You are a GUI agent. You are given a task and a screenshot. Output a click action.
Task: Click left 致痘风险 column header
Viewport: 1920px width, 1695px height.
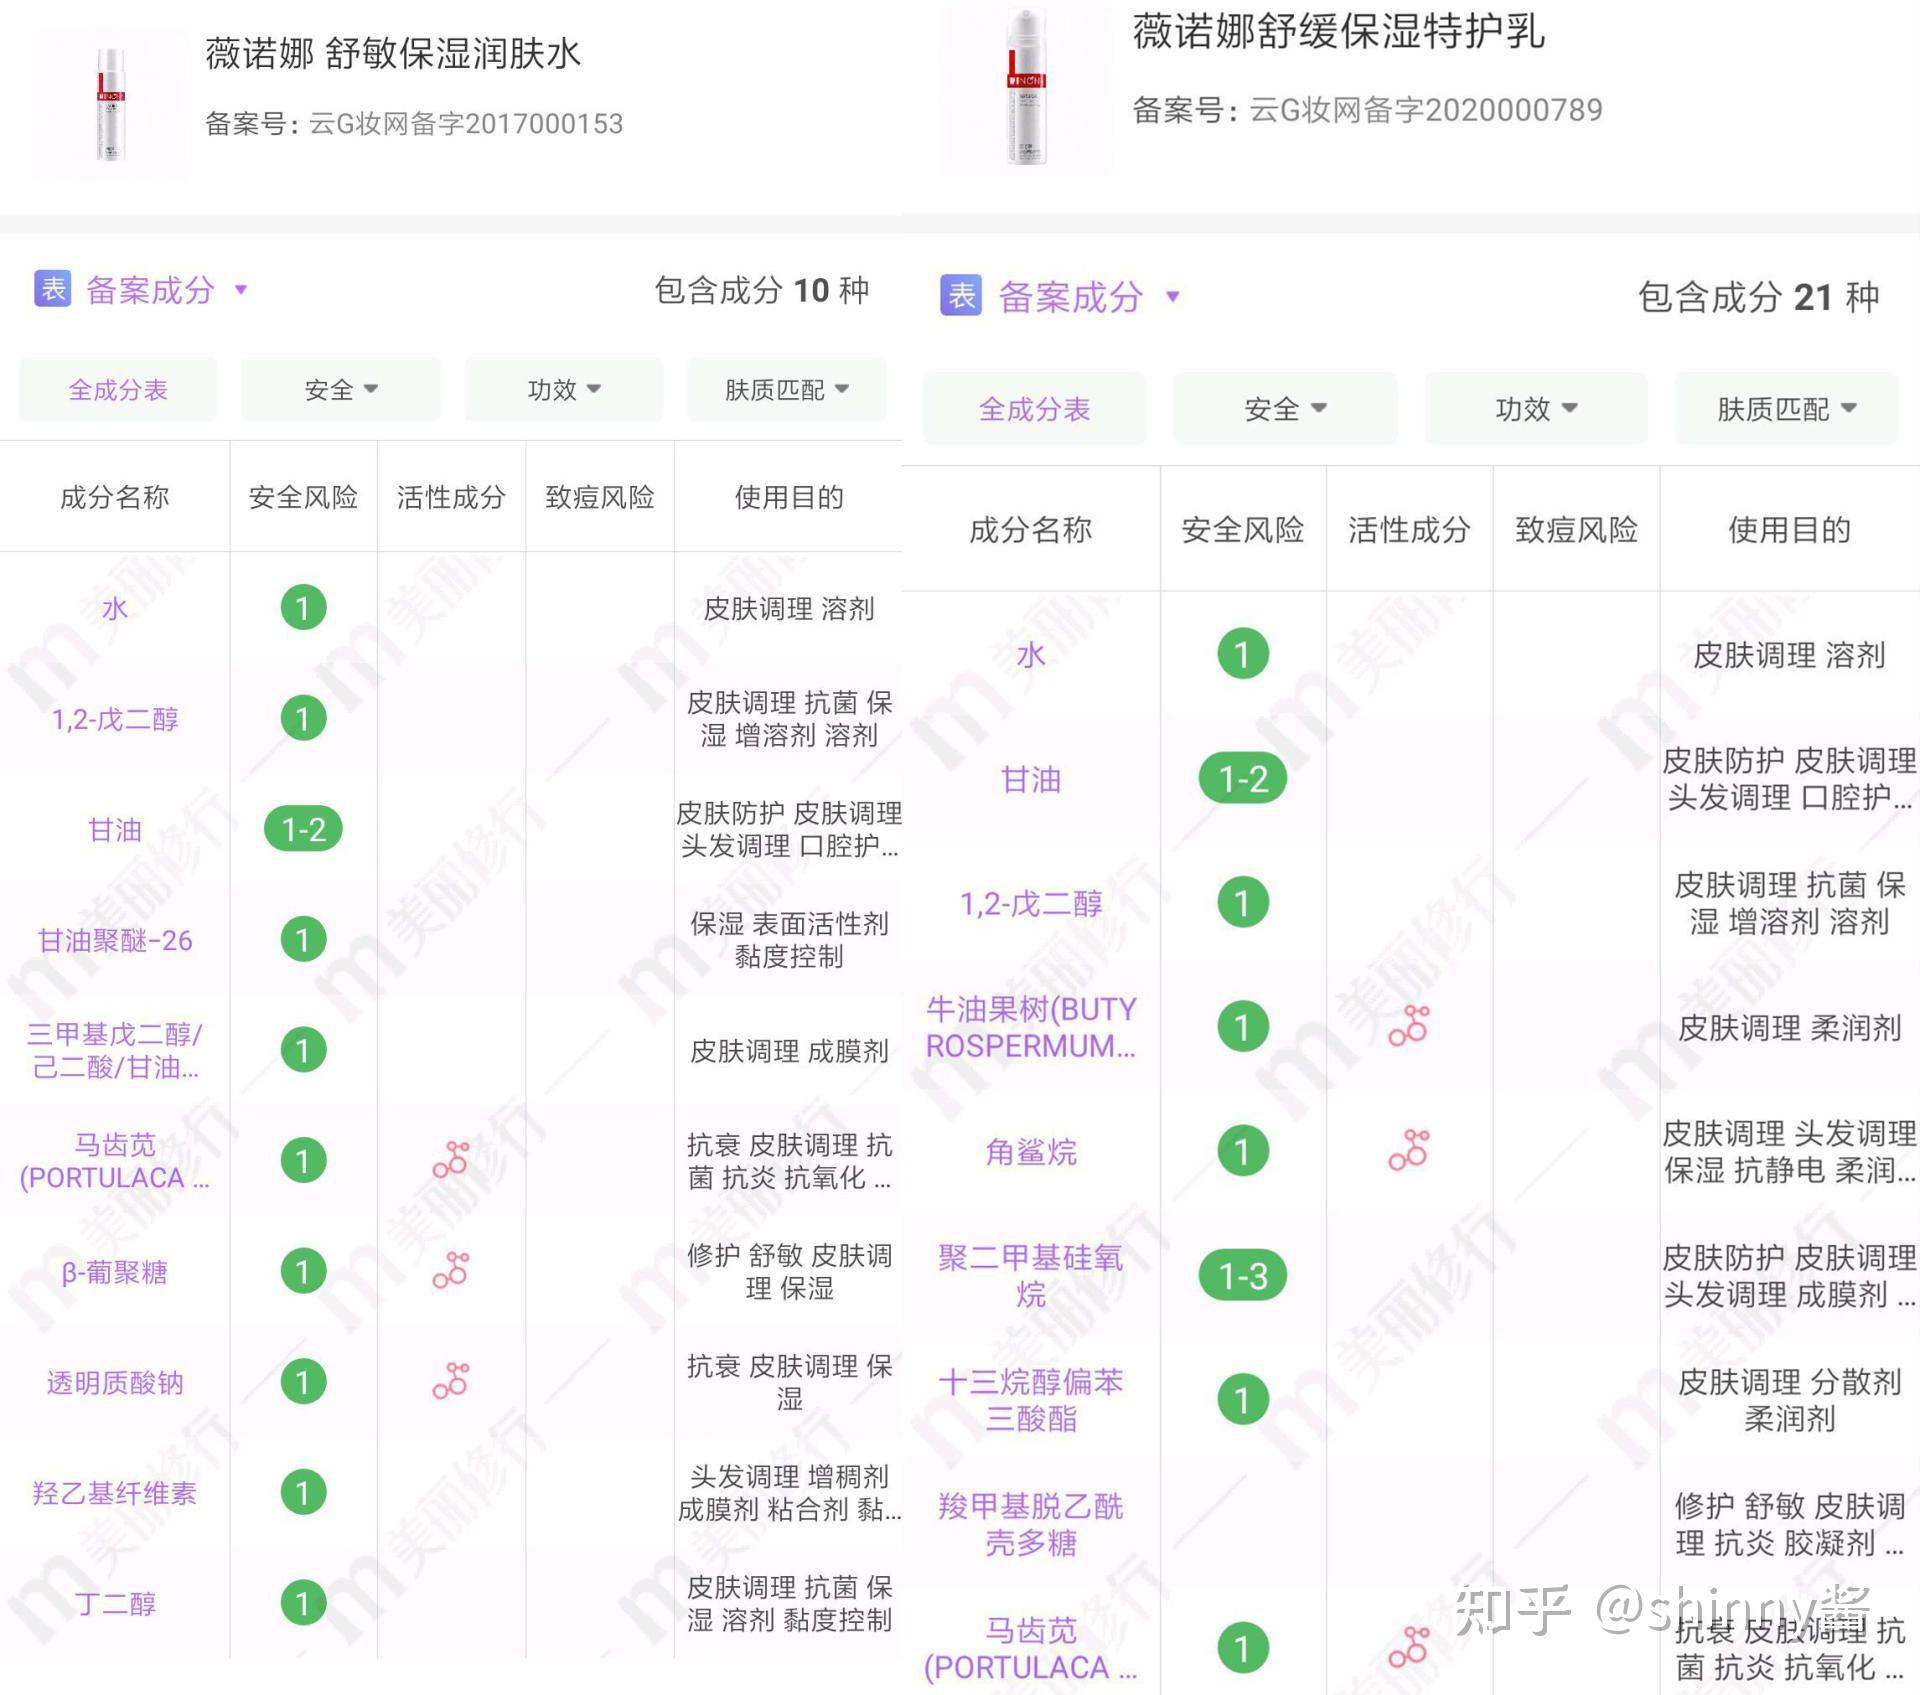(600, 497)
